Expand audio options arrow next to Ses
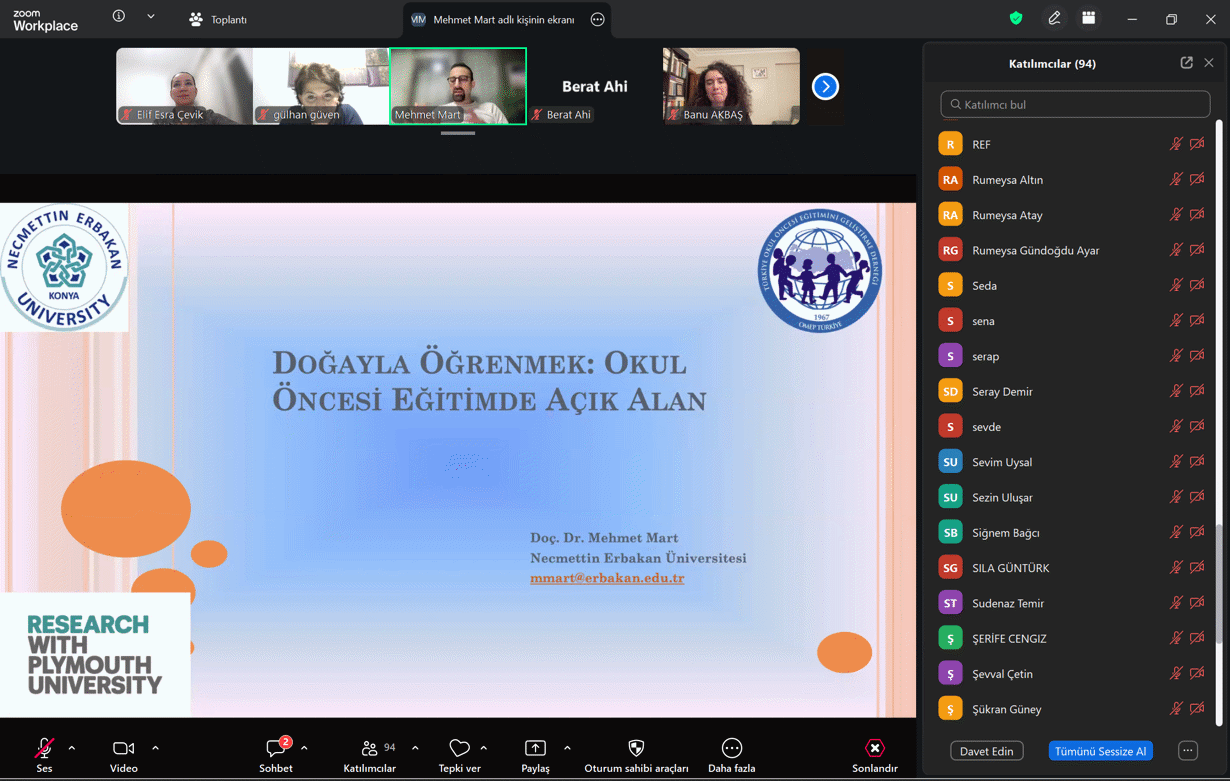Viewport: 1230px width, 781px height. (72, 748)
